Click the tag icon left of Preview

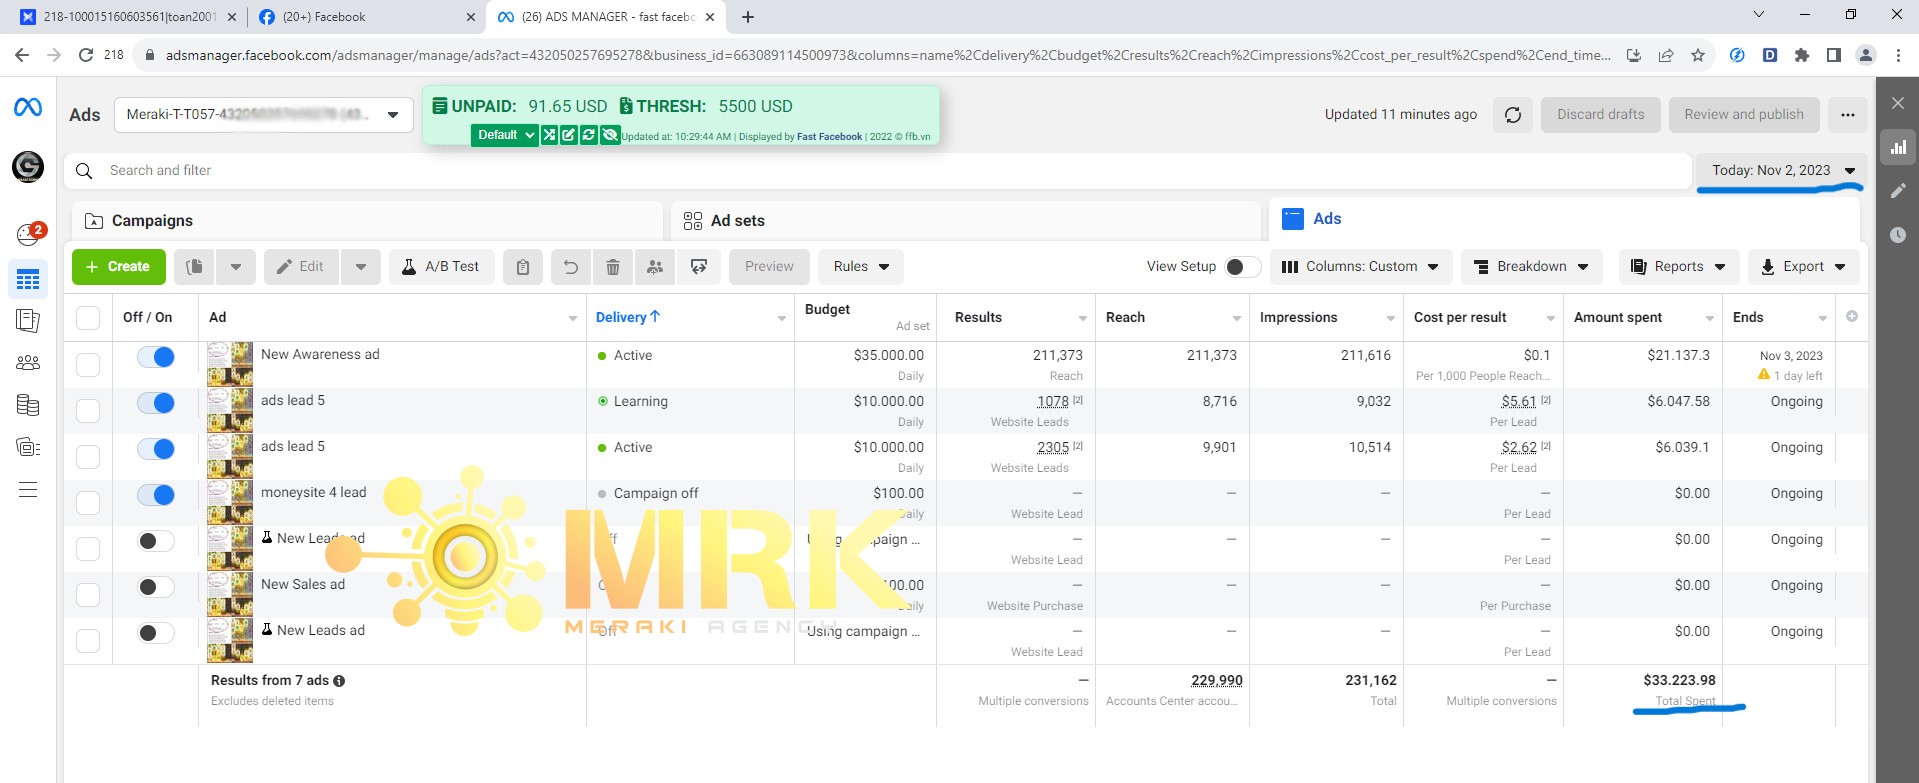click(x=699, y=267)
